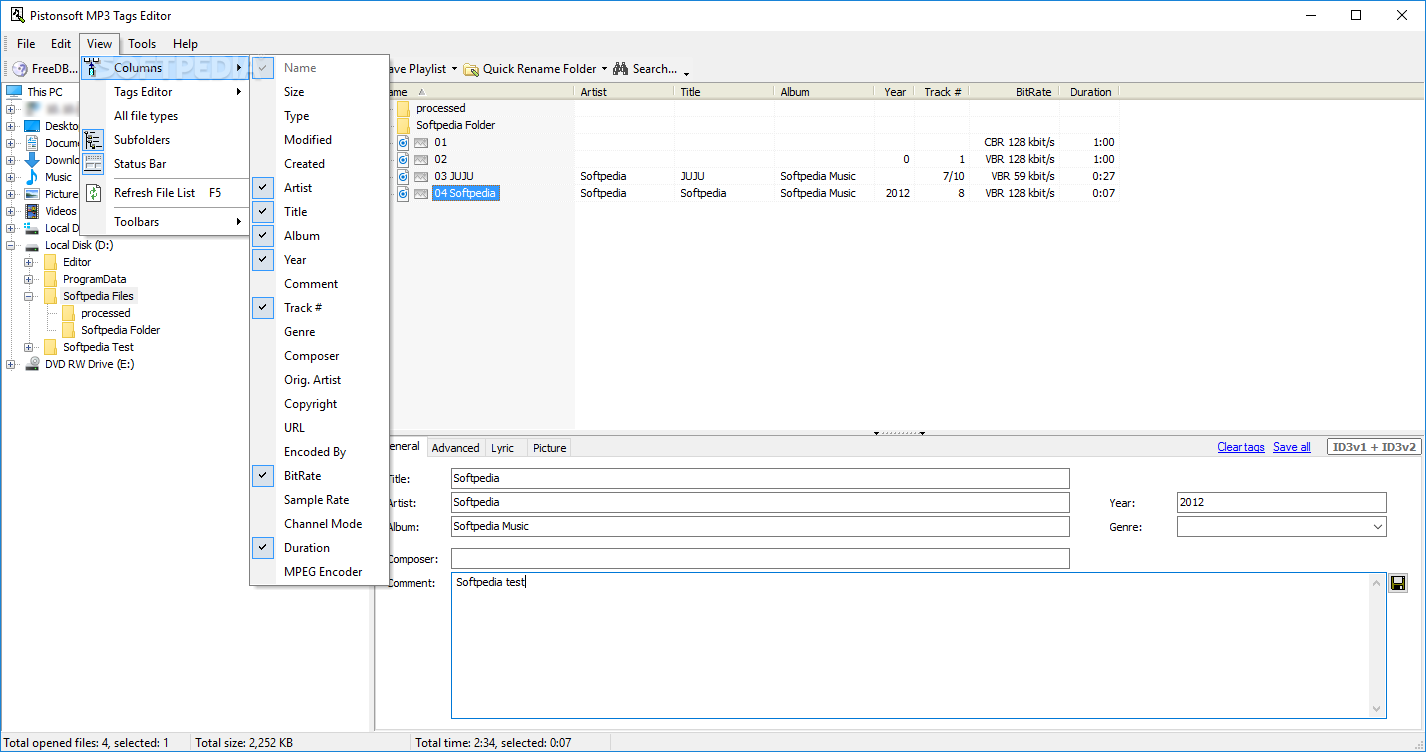Click the Columns icon in View menu
The height and width of the screenshot is (752, 1426).
93,68
